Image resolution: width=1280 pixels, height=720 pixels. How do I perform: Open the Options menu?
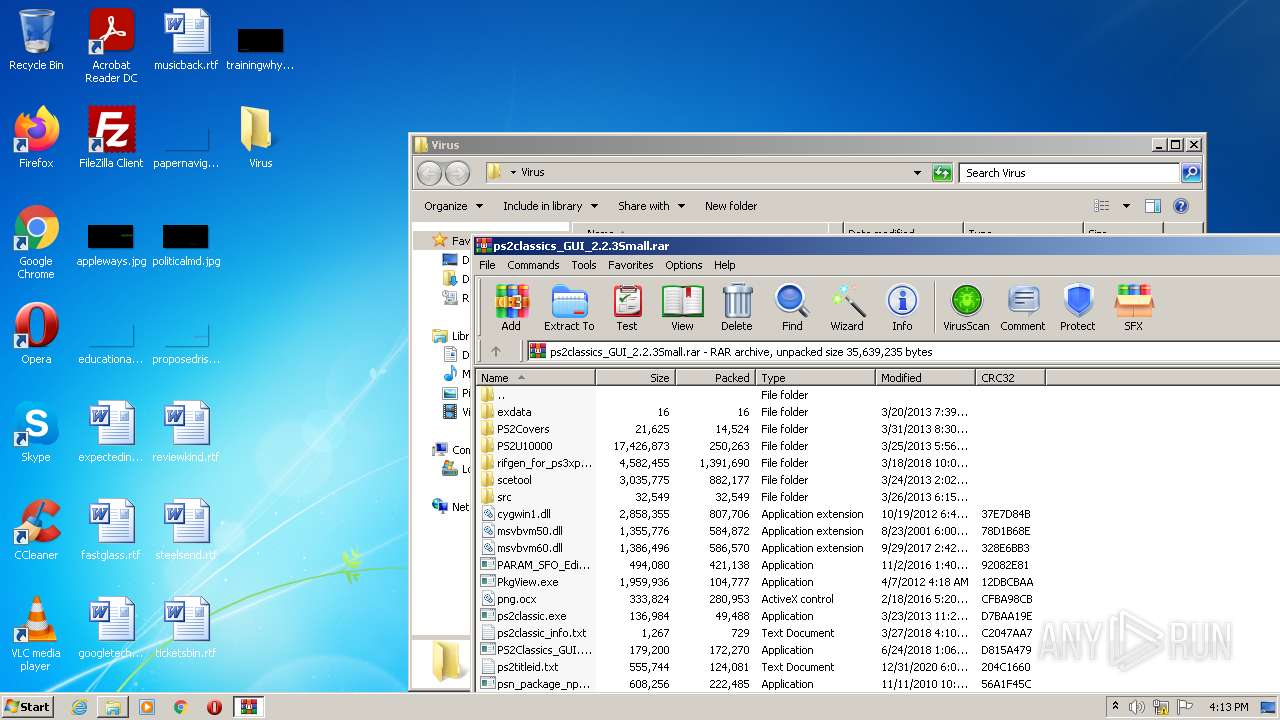[684, 265]
